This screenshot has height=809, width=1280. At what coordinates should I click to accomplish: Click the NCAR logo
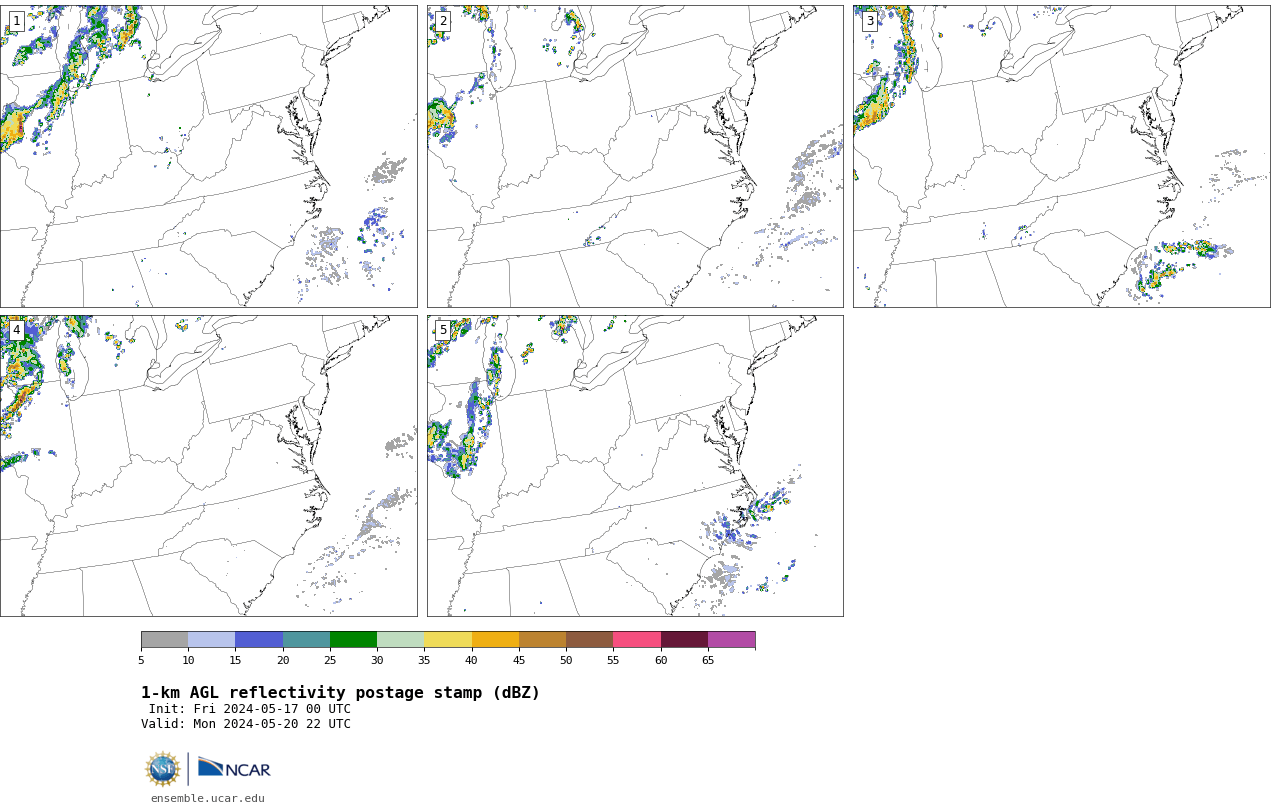(234, 768)
